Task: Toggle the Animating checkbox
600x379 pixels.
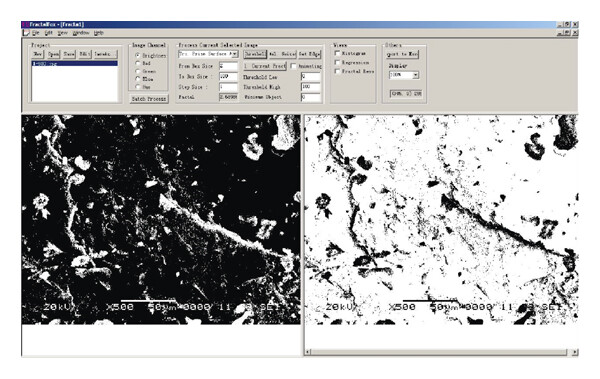Action: [x=293, y=66]
